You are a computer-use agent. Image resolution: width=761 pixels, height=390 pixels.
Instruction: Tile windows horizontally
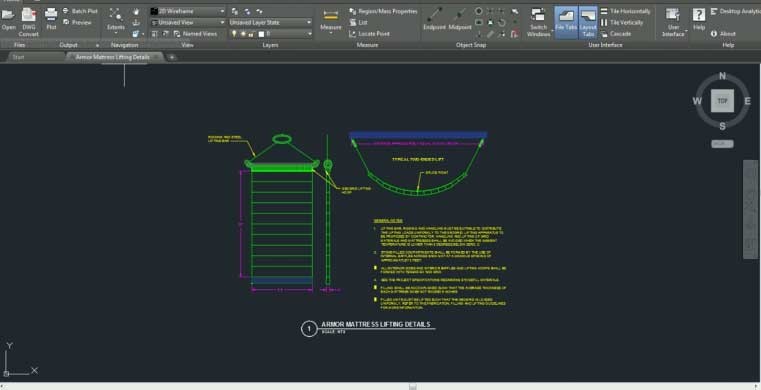pos(625,11)
